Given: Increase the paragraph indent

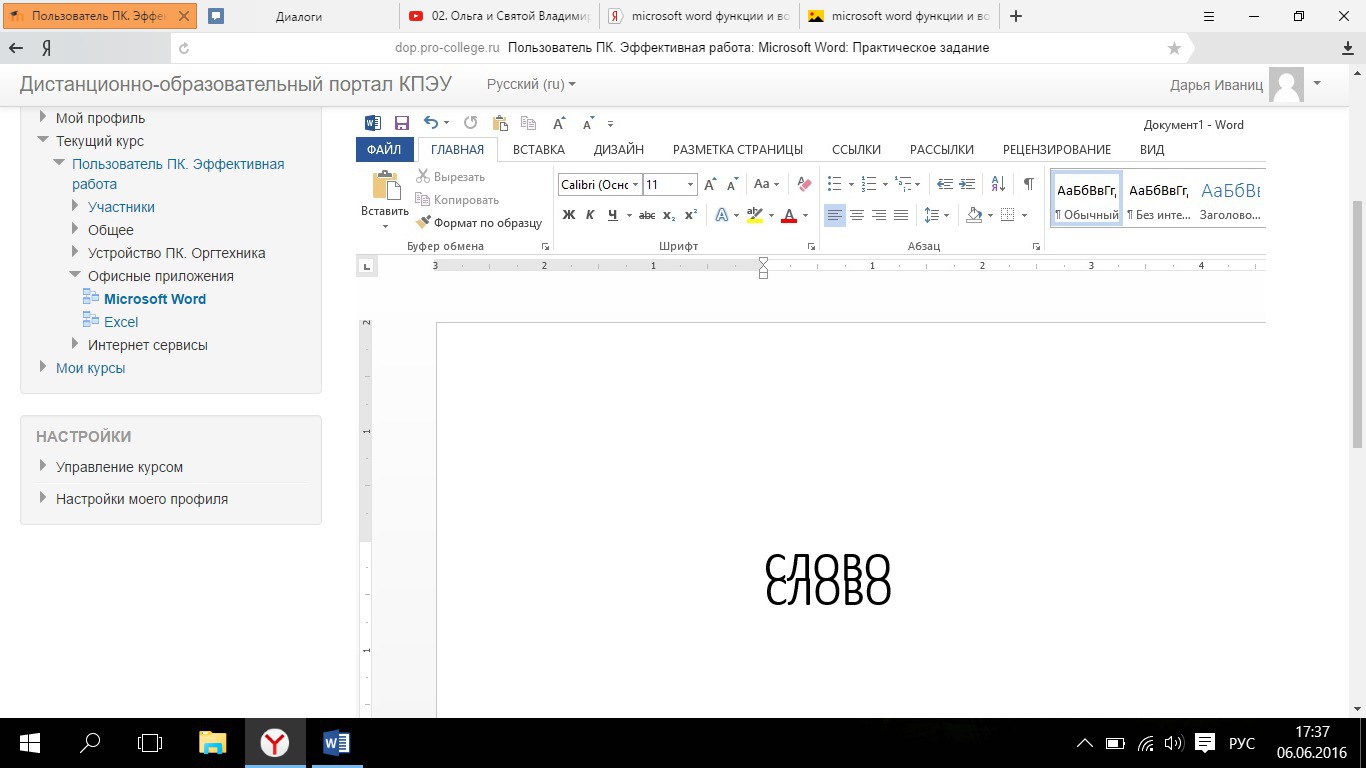Looking at the screenshot, I should pos(967,184).
